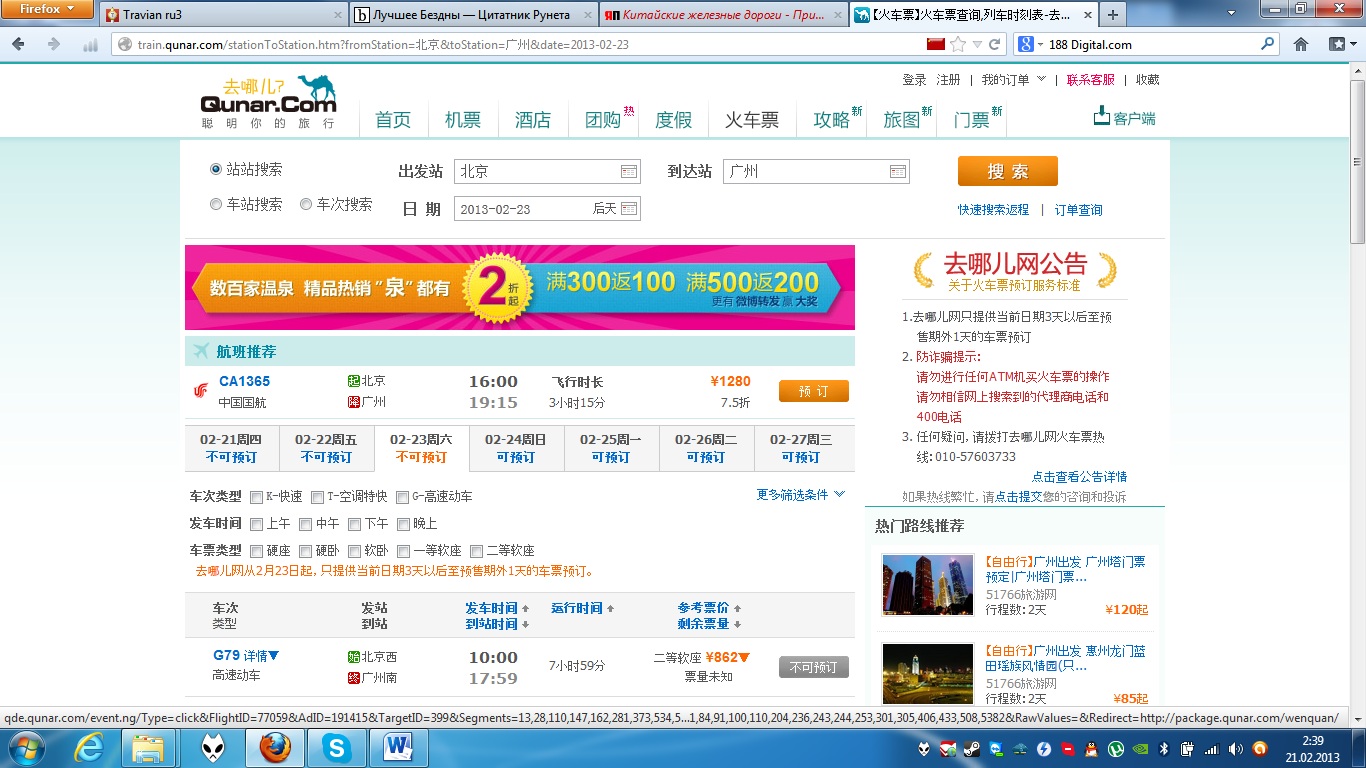Click the orange 搜索 button
The width and height of the screenshot is (1366, 768).
1008,171
